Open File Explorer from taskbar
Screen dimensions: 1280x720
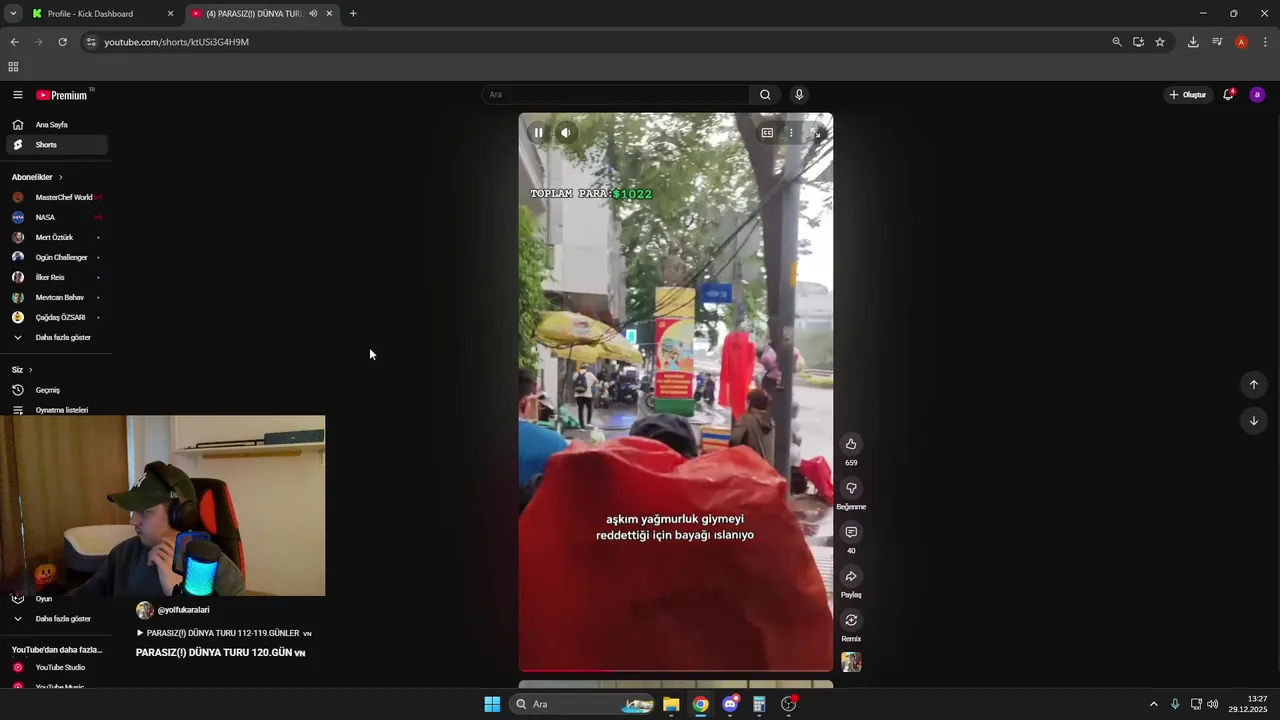point(671,704)
